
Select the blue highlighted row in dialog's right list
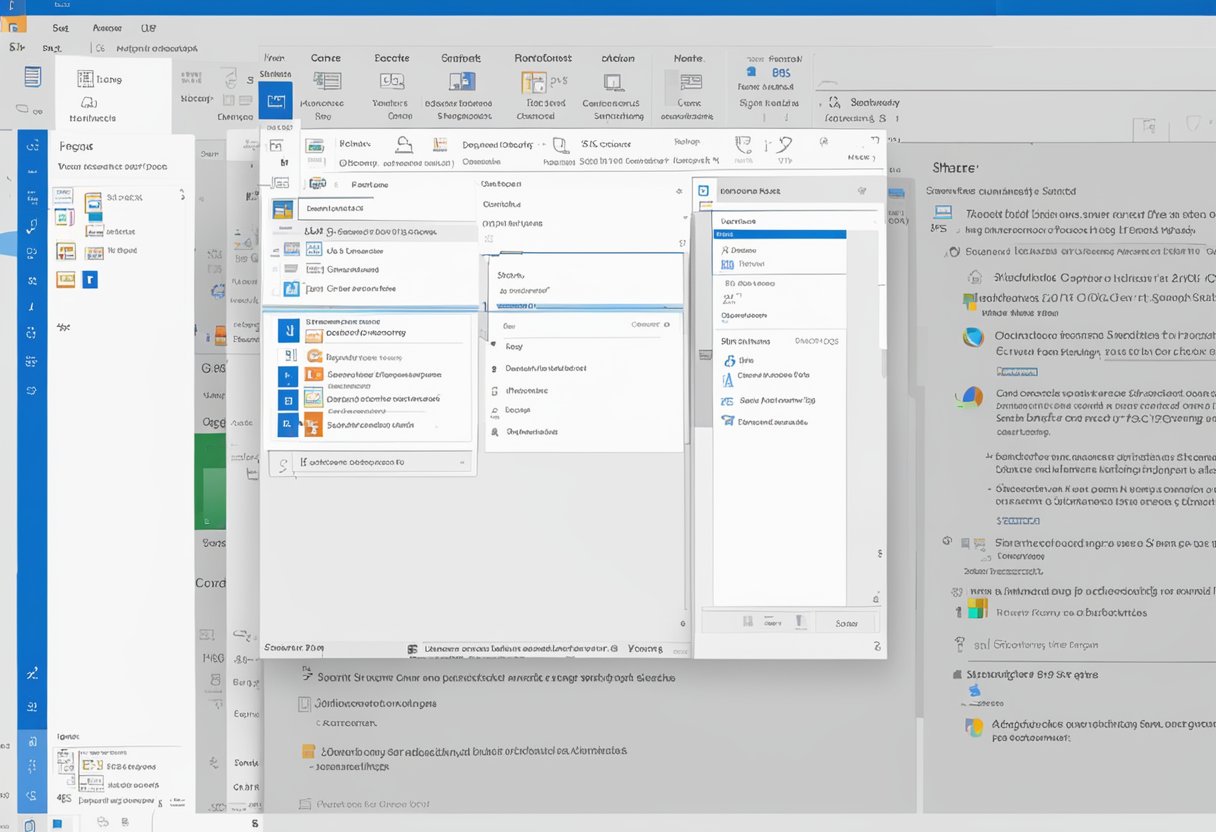[x=780, y=234]
